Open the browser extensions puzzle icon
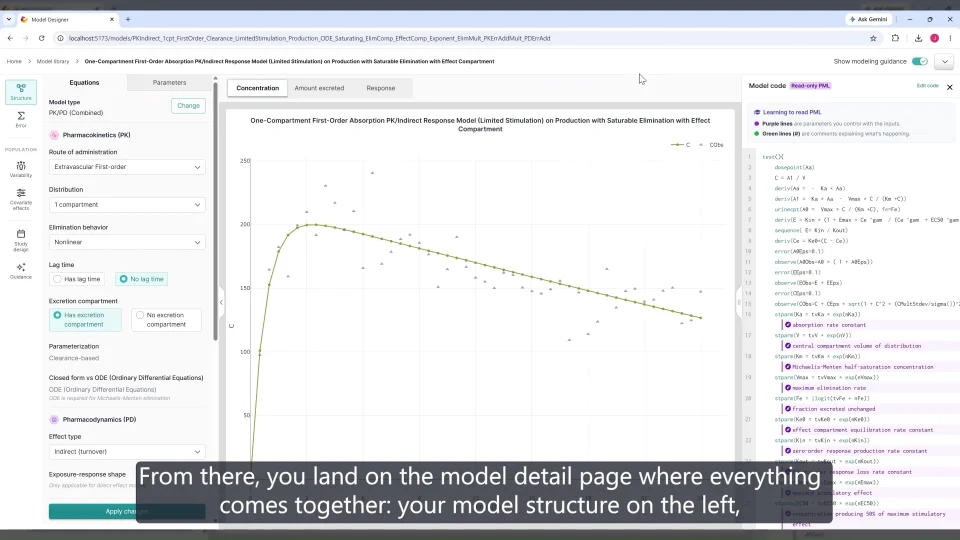This screenshot has width=960, height=540. [895, 38]
